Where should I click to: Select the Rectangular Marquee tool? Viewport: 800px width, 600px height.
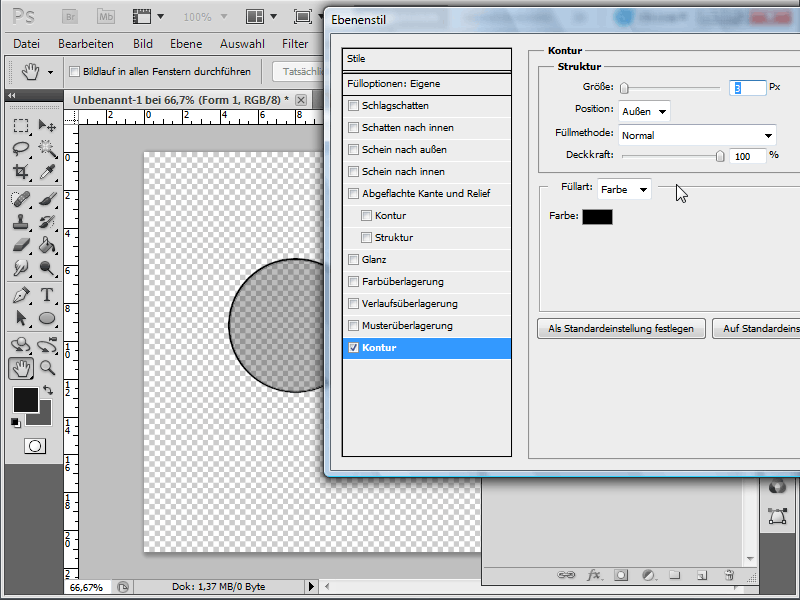coord(21,126)
